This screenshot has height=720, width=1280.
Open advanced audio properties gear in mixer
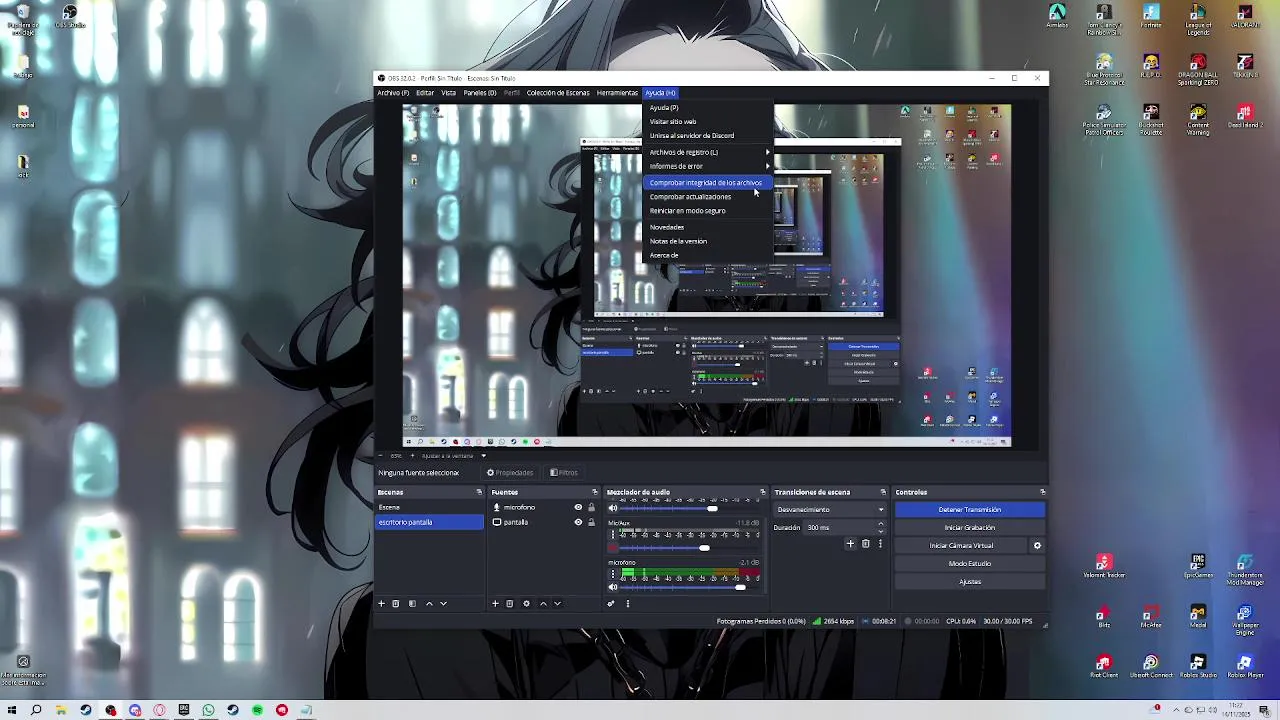611,604
